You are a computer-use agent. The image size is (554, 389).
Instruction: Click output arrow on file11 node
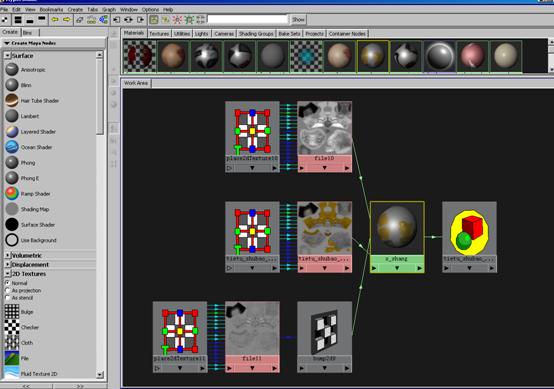pyautogui.click(x=275, y=369)
